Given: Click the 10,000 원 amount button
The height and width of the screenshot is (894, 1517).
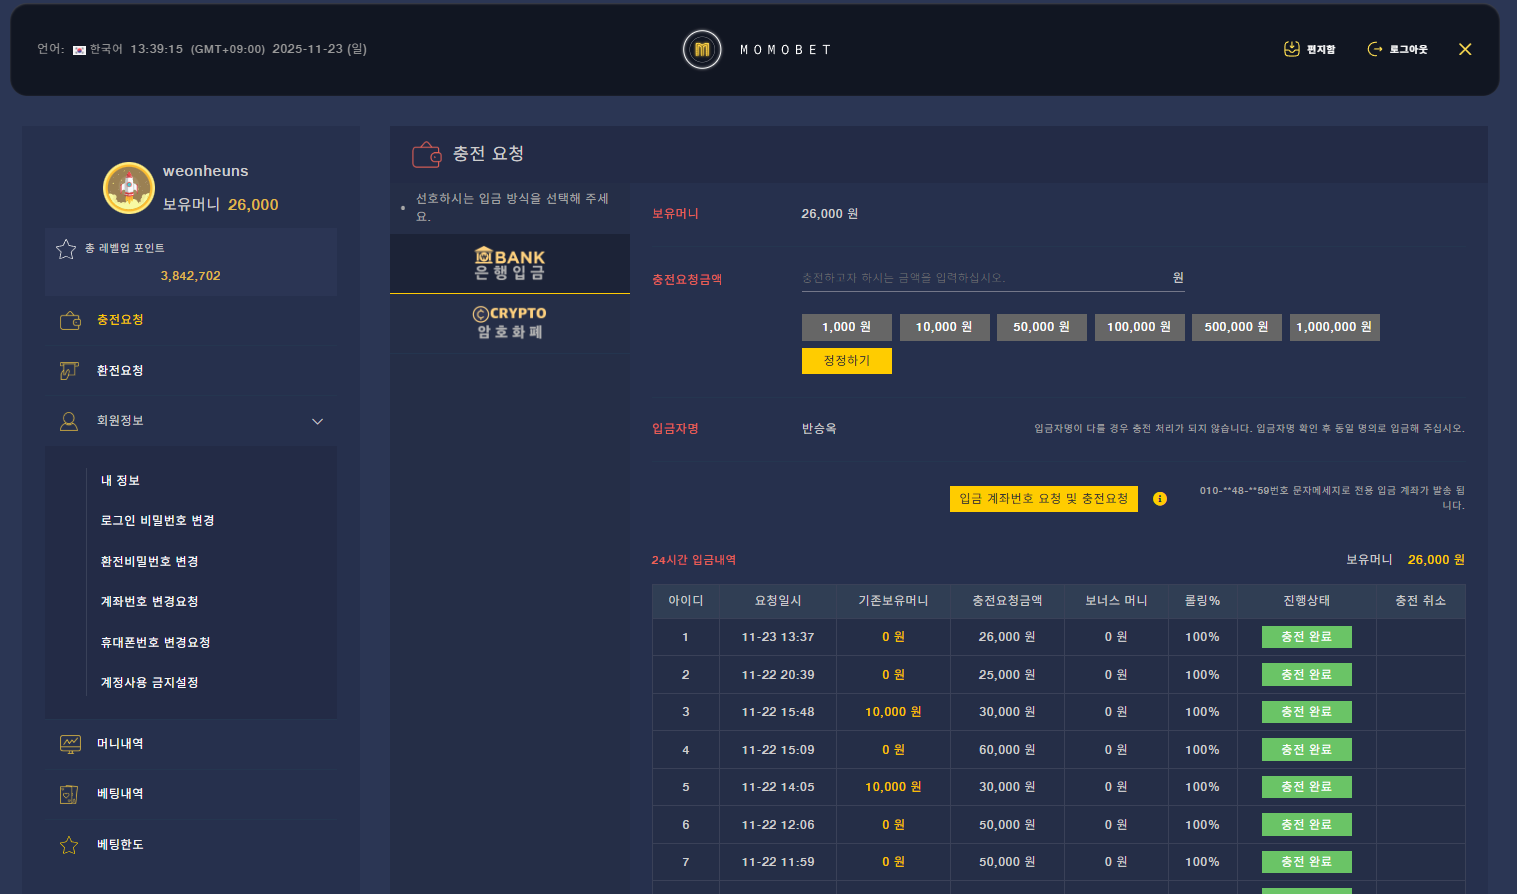Looking at the screenshot, I should pos(944,327).
